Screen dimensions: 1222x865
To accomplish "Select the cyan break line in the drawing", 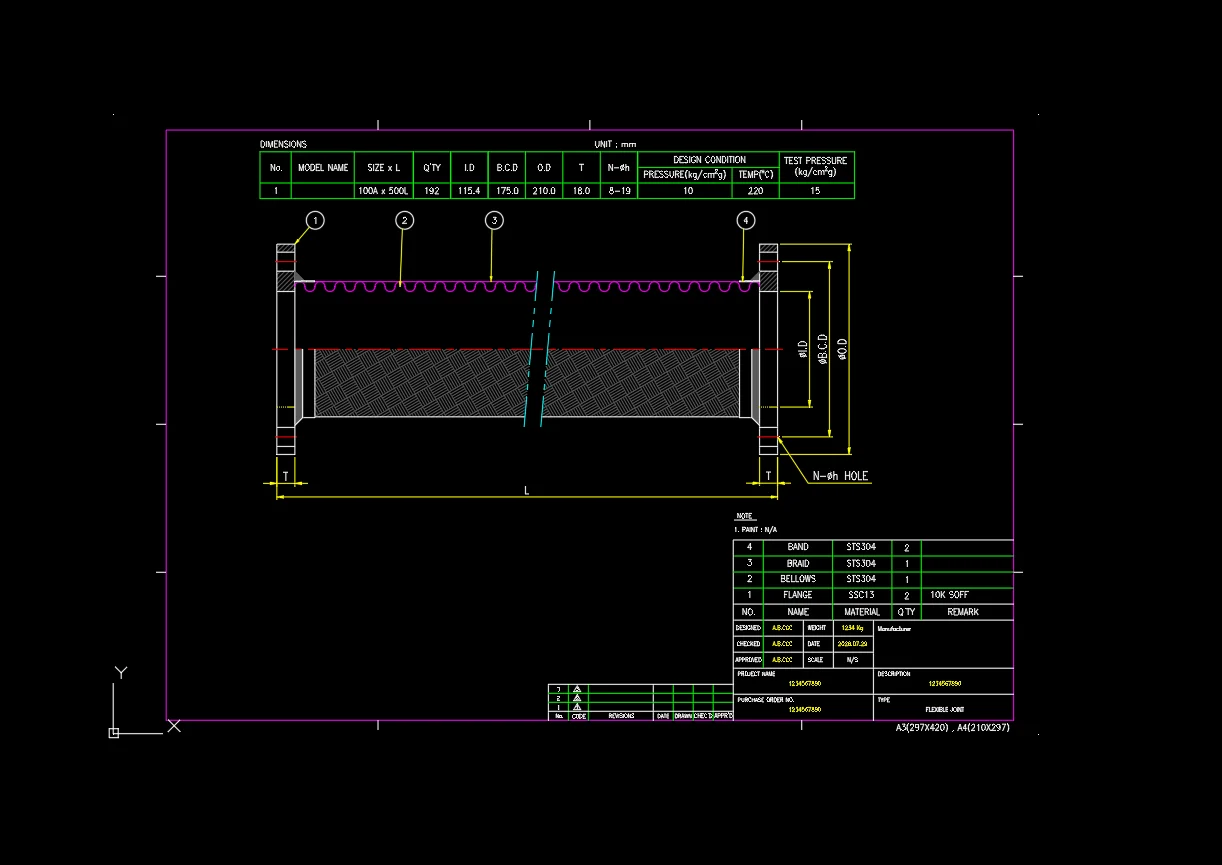I will (540, 347).
